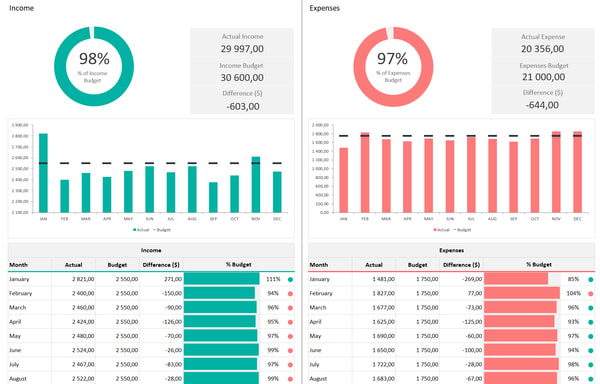Select the SEP bar in the Income chart
Viewport: 600px width, 384px height.
pyautogui.click(x=213, y=197)
